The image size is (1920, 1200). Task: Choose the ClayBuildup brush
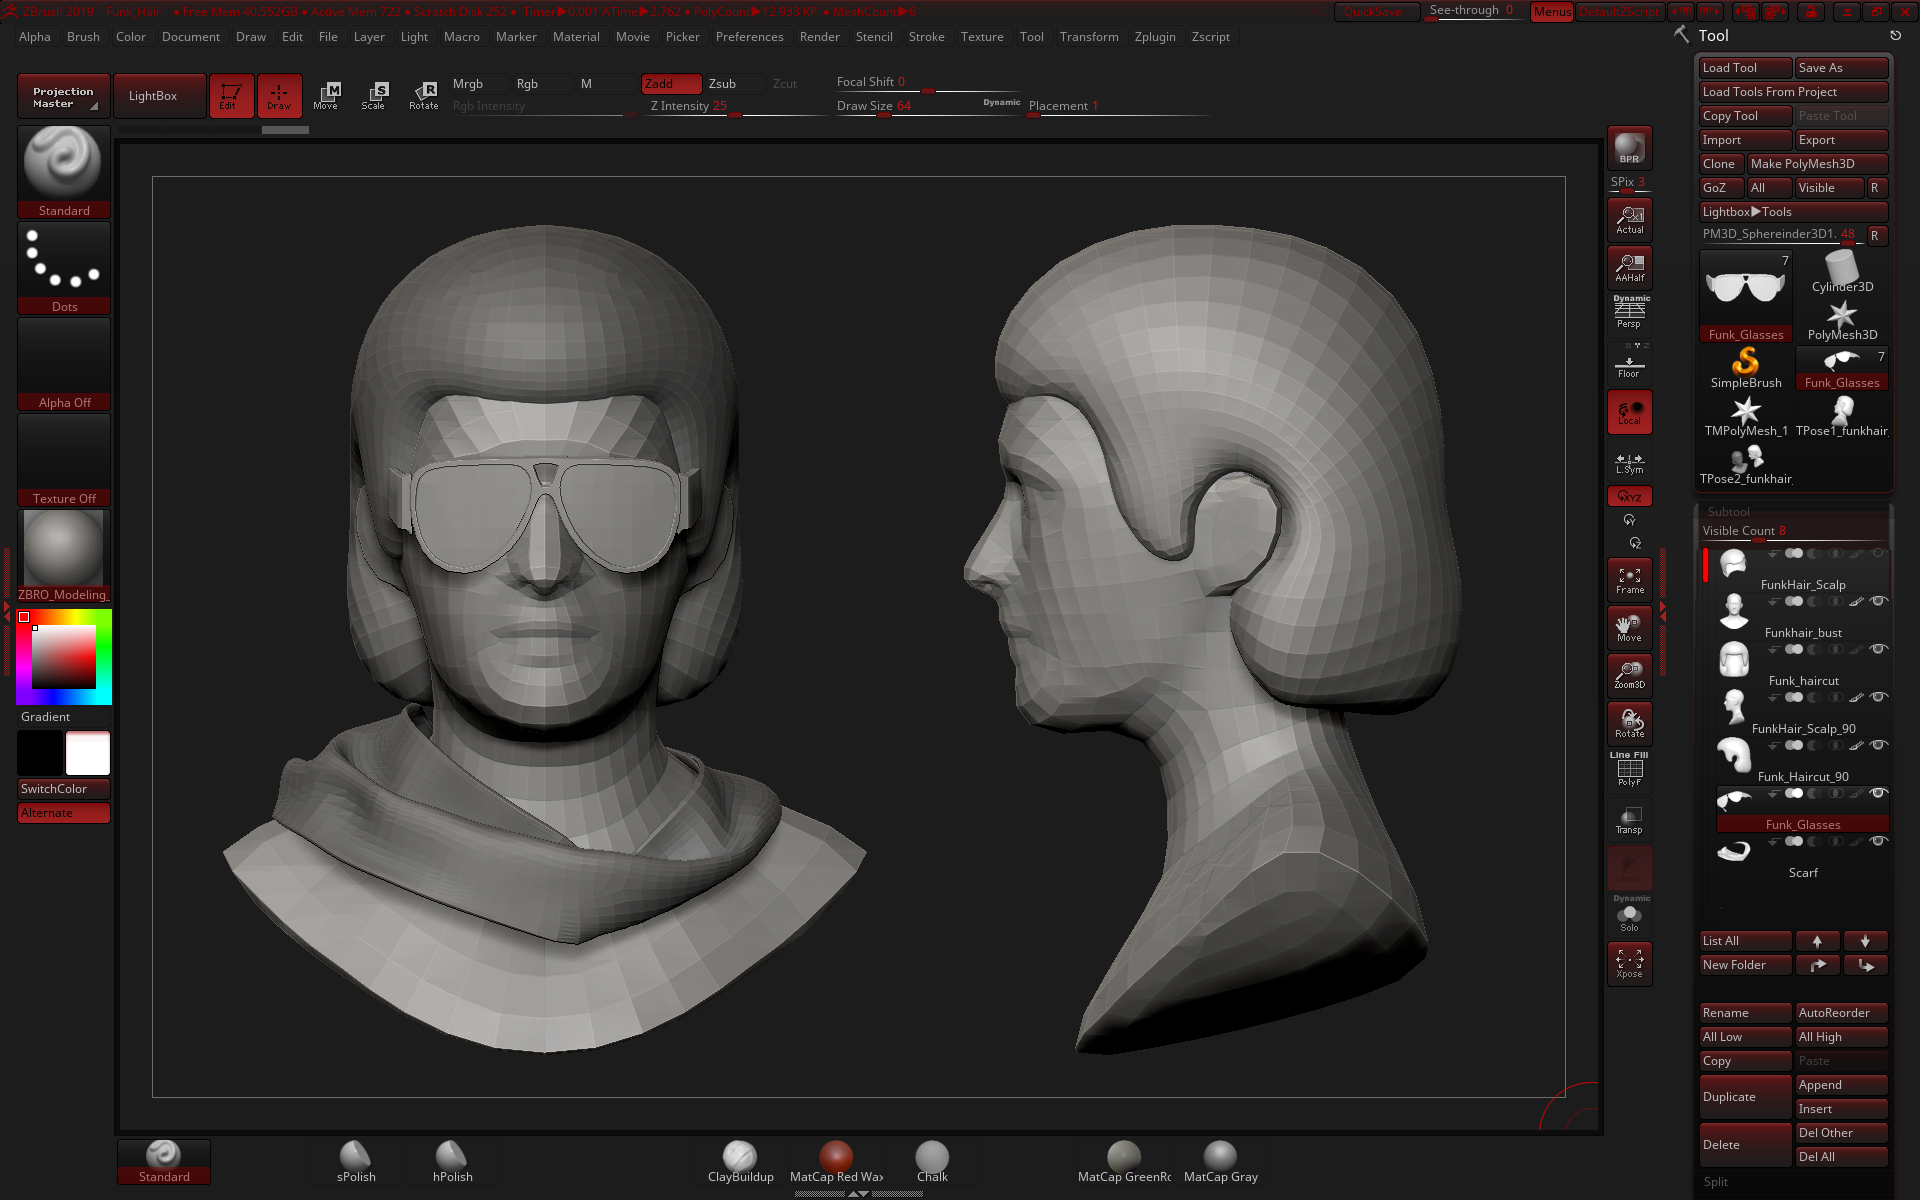click(740, 1162)
